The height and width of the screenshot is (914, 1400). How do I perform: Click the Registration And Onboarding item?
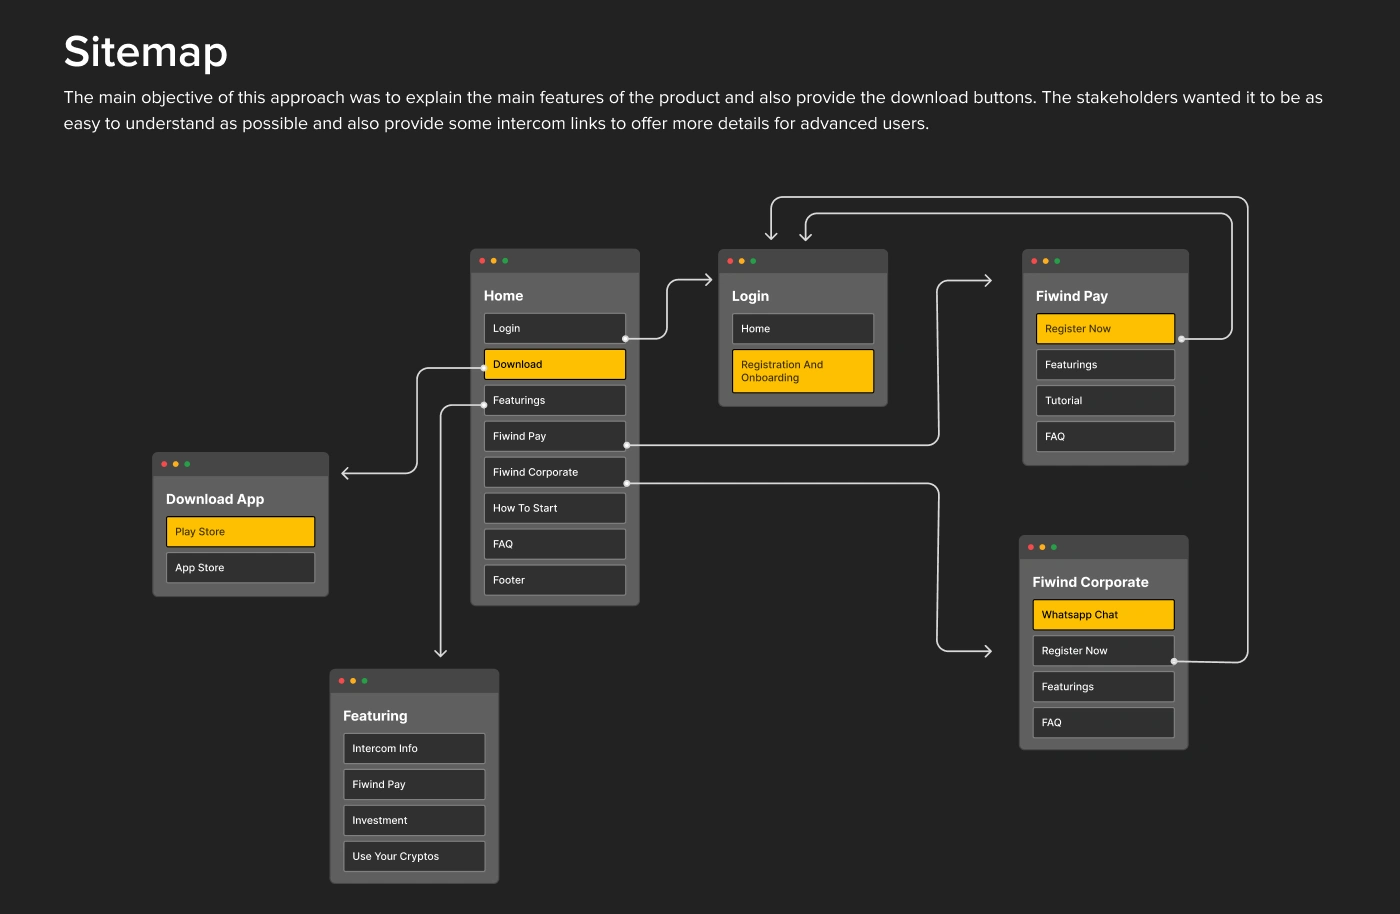[803, 371]
